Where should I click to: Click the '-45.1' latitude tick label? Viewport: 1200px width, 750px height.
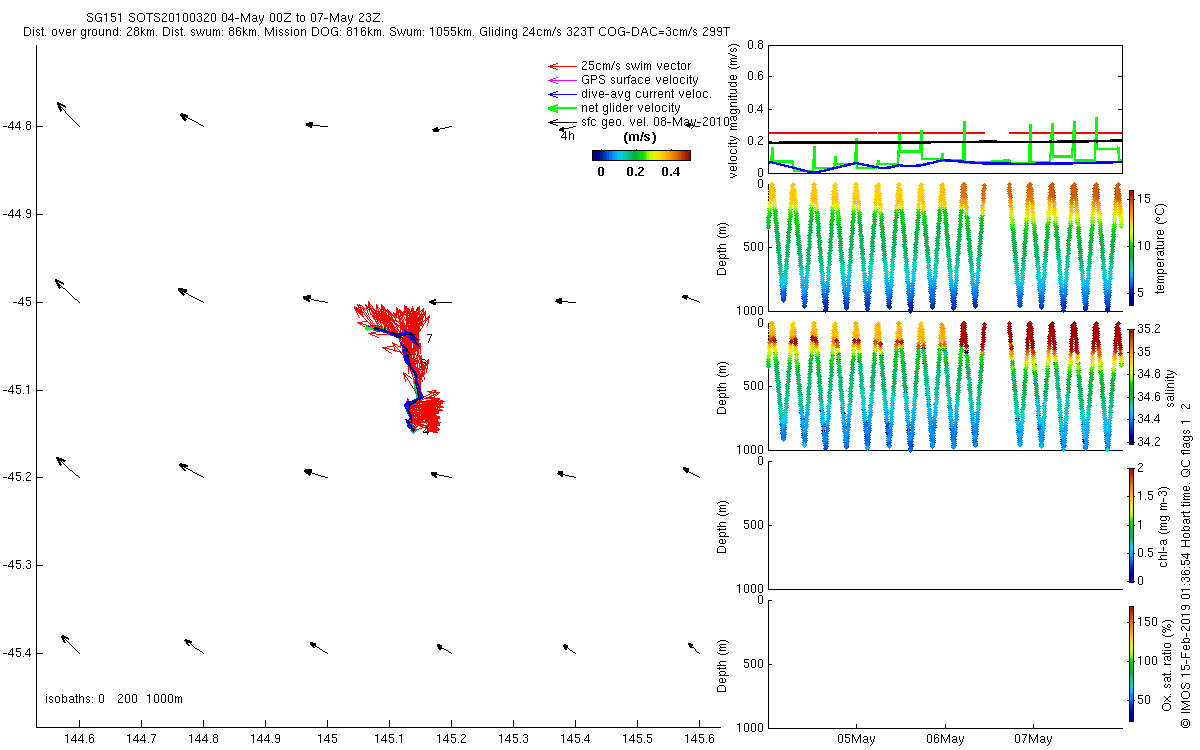(18, 389)
